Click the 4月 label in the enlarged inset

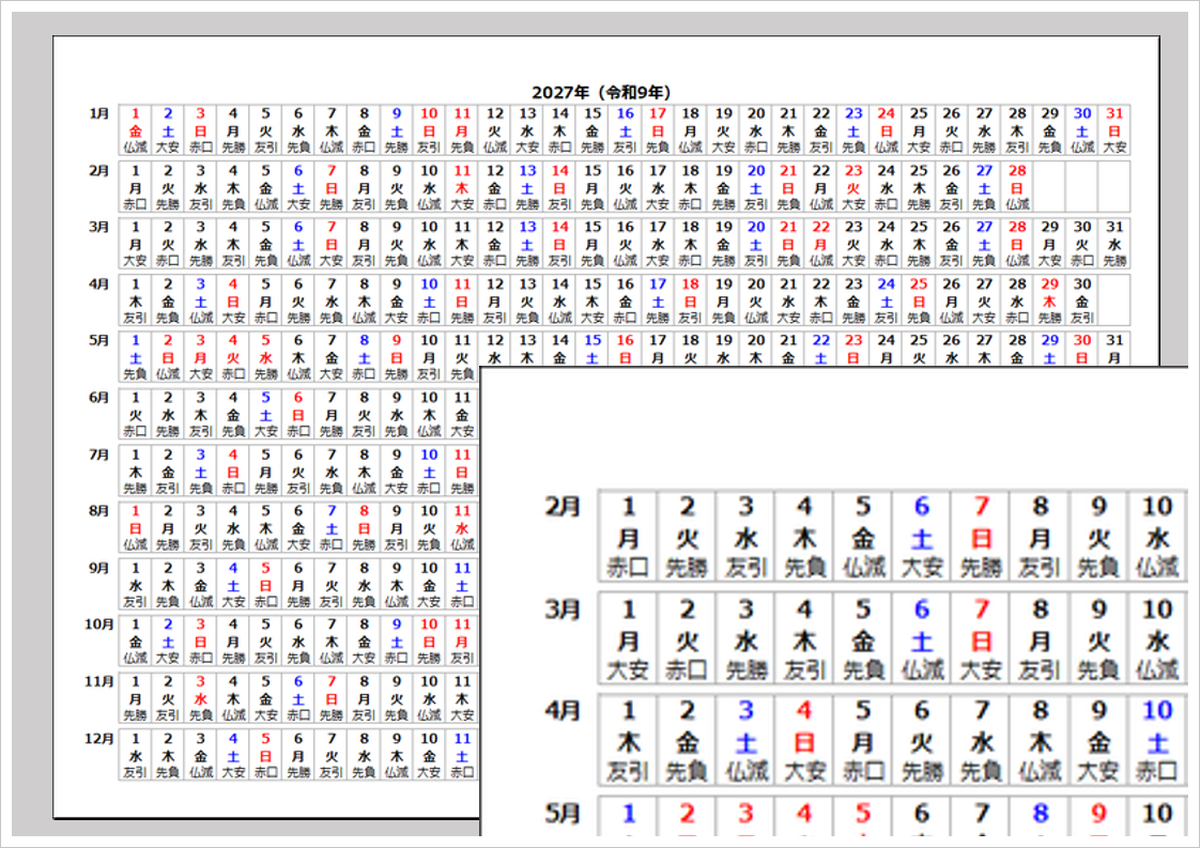pos(561,710)
